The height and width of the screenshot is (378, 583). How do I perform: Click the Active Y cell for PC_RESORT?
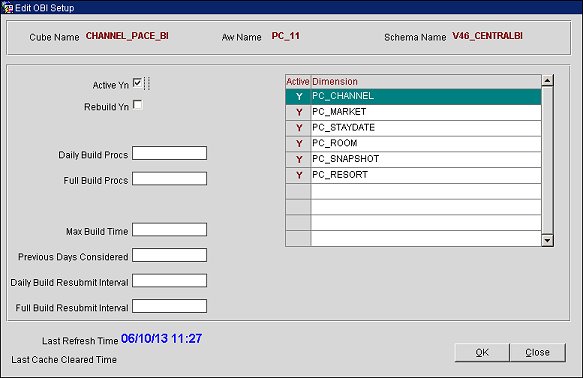click(x=298, y=175)
